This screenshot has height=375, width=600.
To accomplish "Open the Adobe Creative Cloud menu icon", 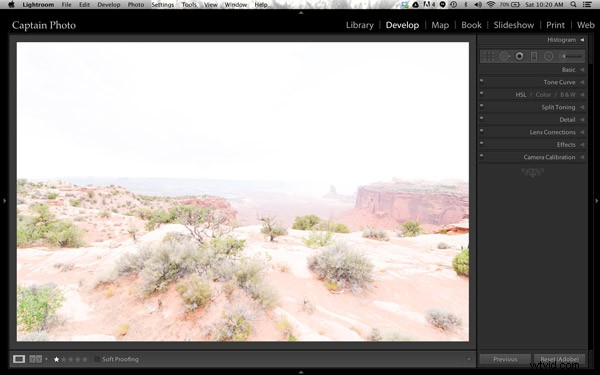I will (429, 5).
